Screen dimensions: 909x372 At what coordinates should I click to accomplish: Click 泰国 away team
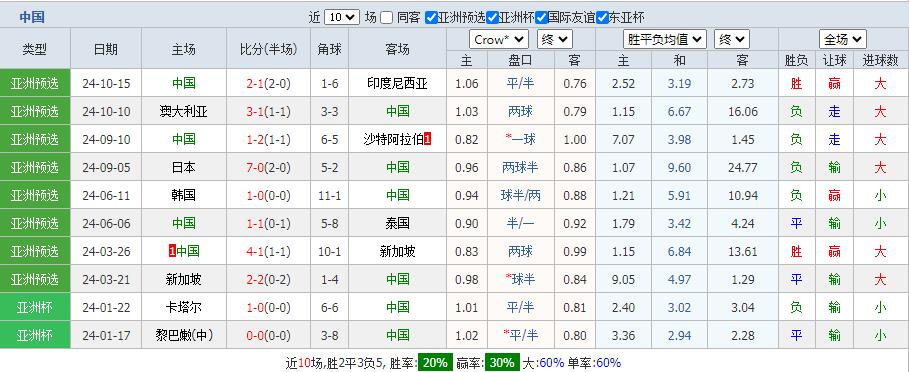click(x=397, y=223)
